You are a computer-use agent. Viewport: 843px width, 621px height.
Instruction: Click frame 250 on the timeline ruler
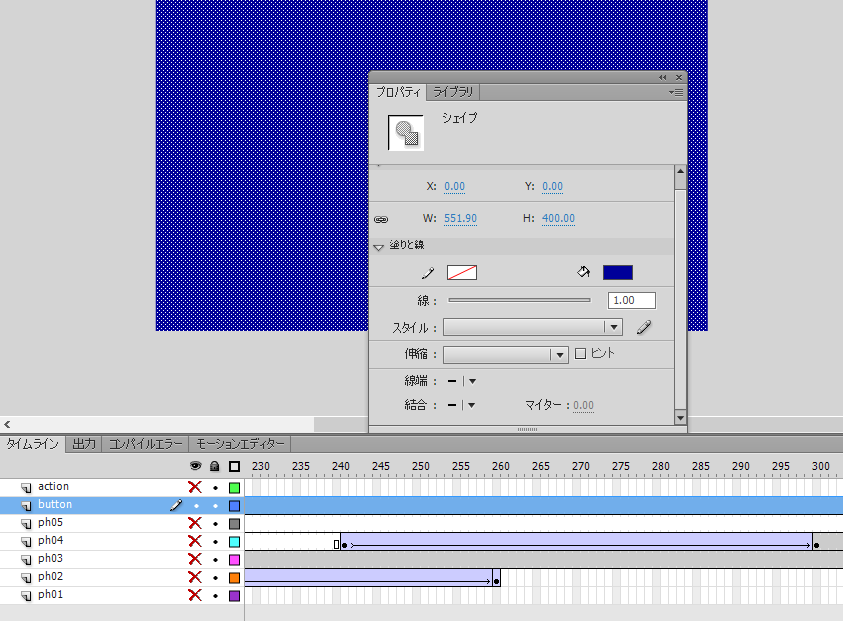coord(420,467)
